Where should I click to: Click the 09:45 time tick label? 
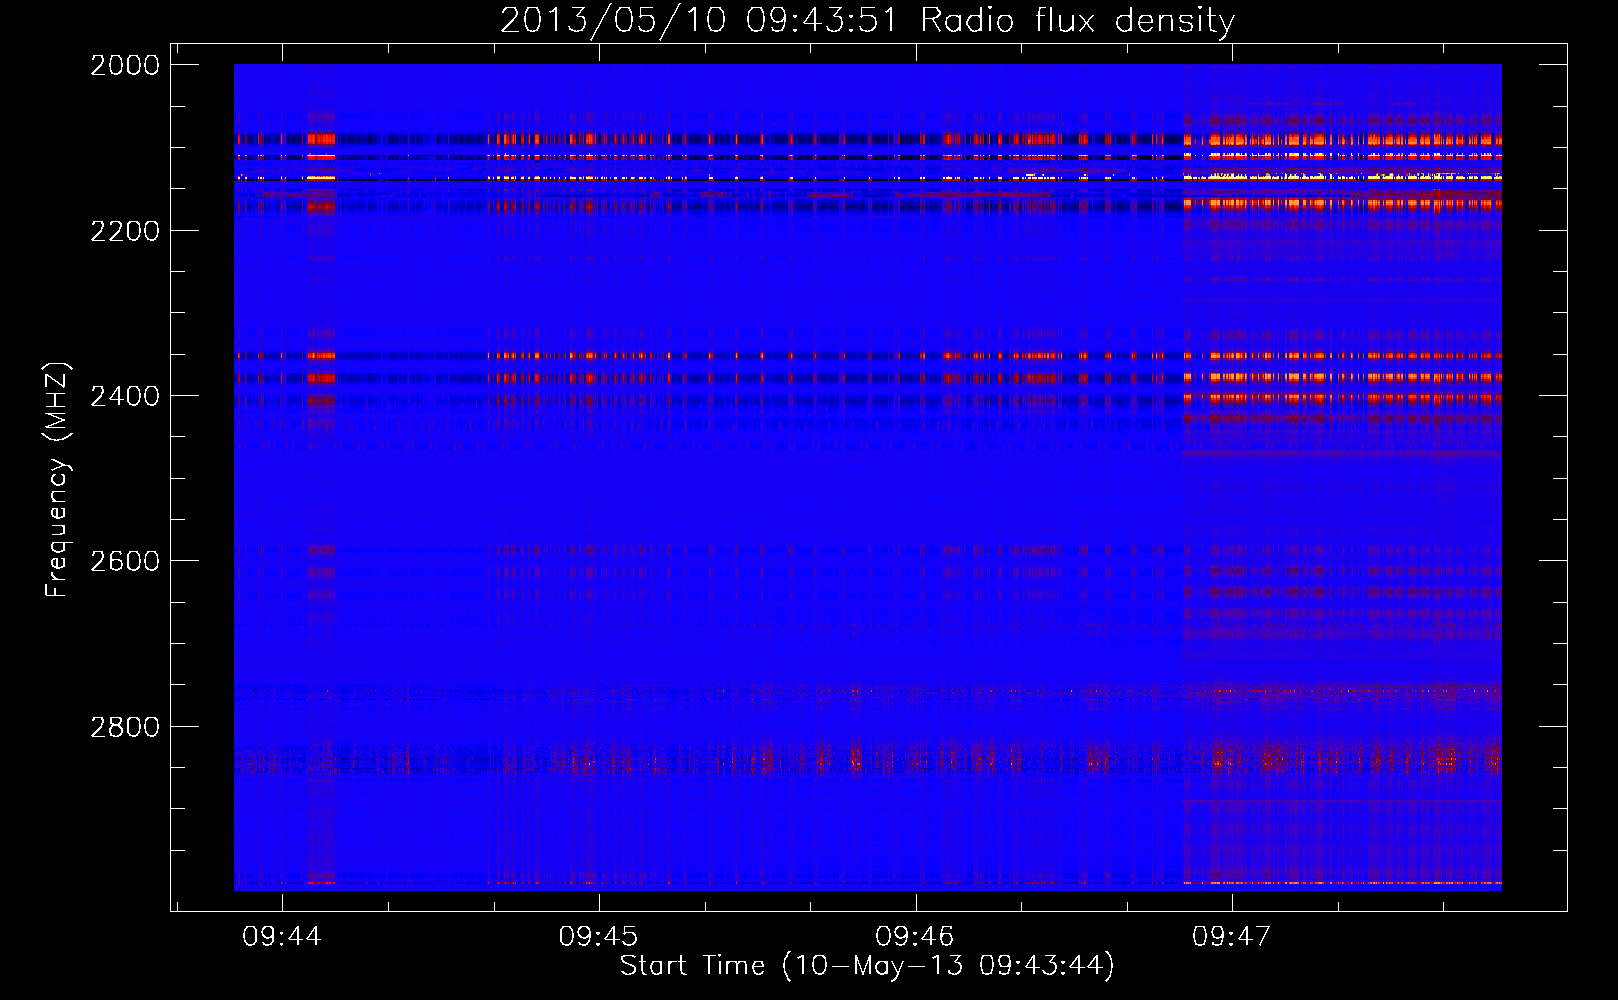(x=598, y=936)
